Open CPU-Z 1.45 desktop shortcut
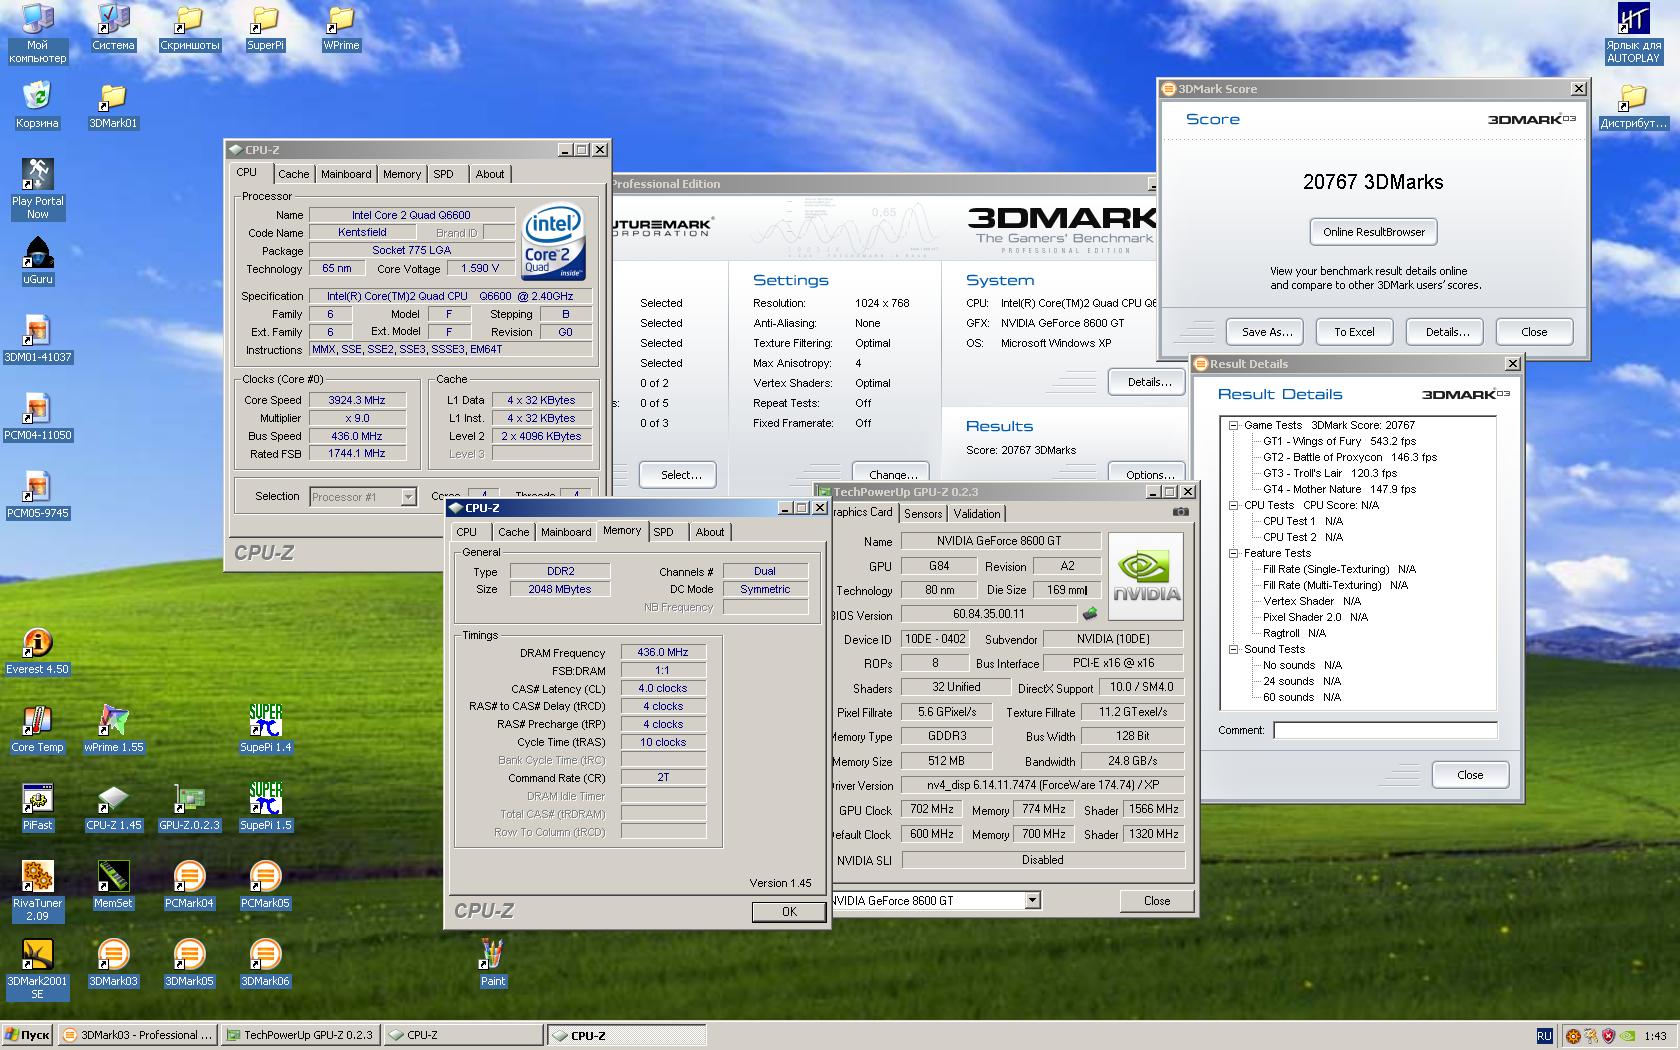Viewport: 1680px width, 1050px height. click(x=113, y=807)
